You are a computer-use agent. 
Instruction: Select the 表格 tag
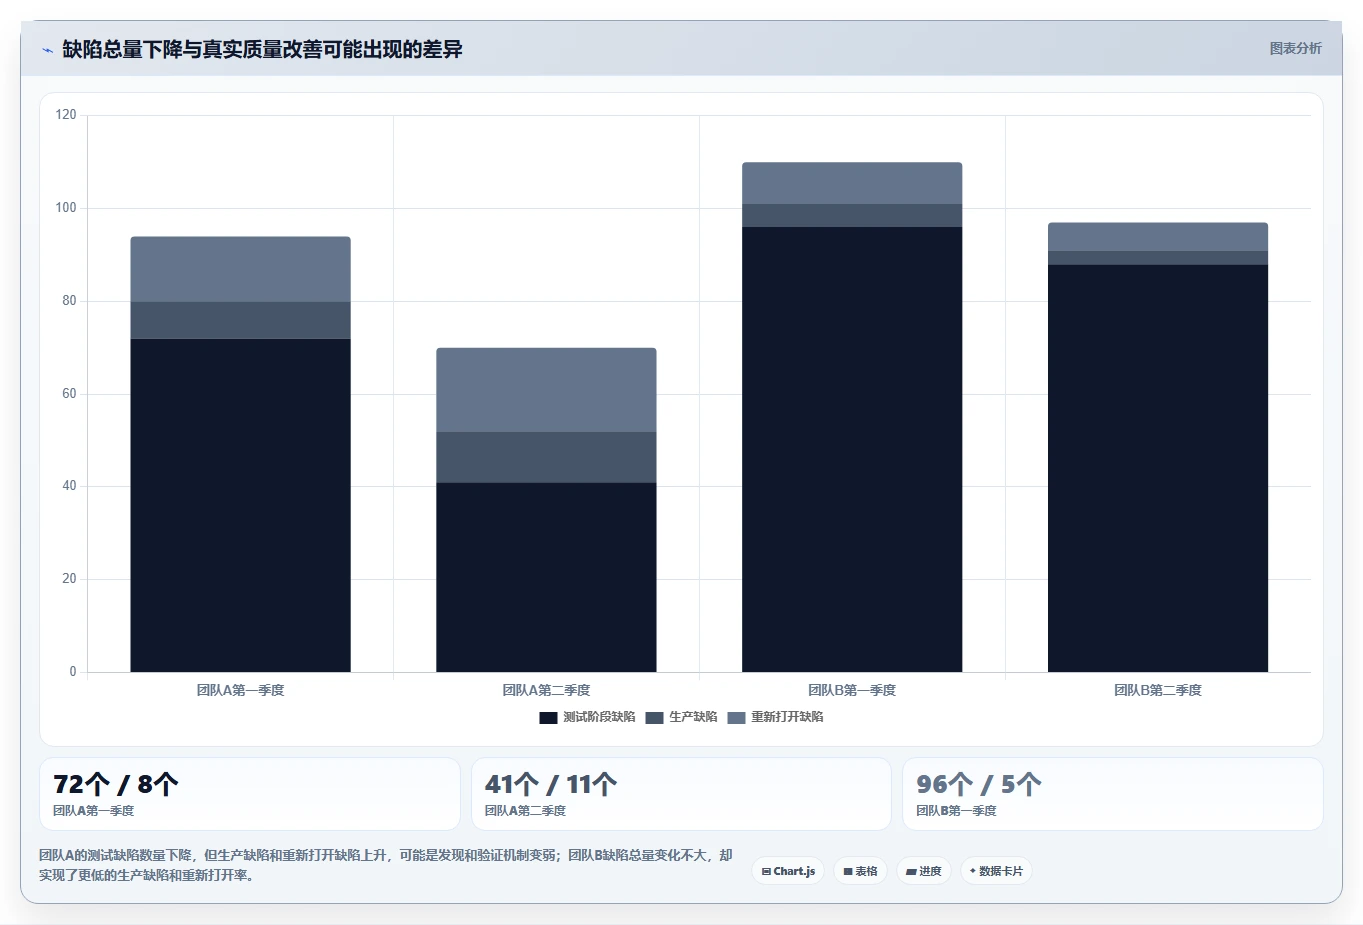pyautogui.click(x=860, y=871)
